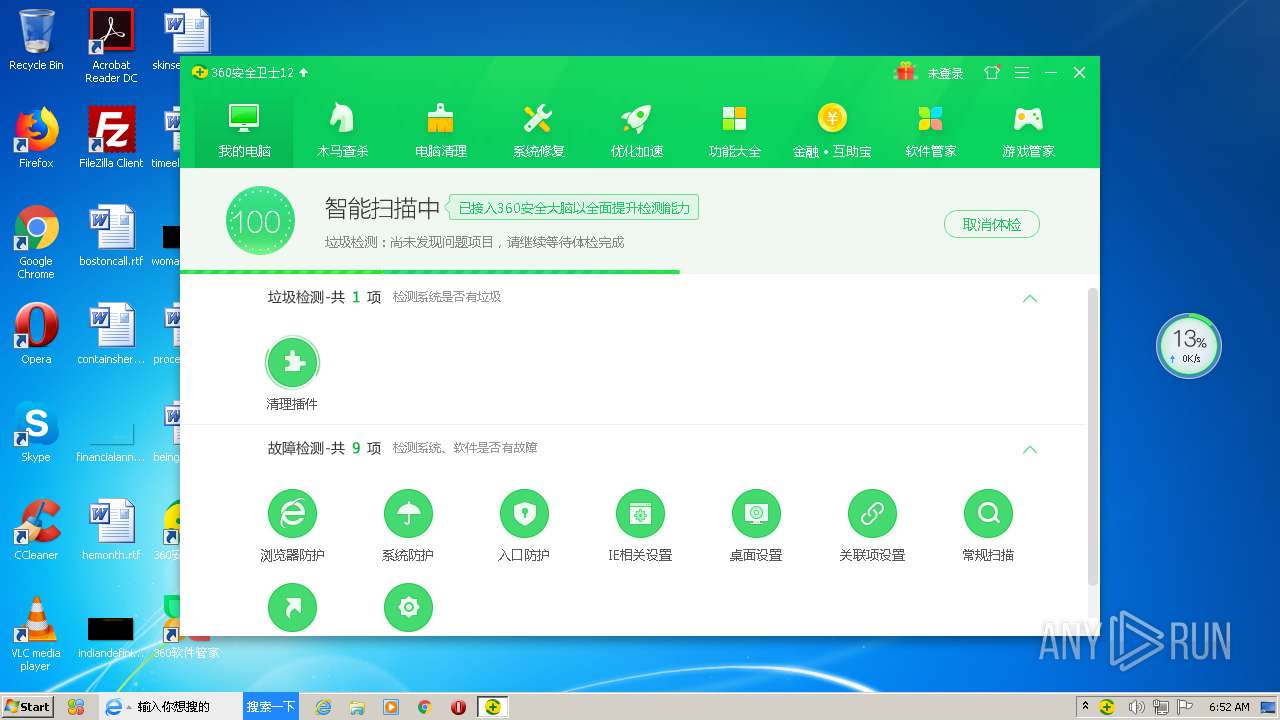1280x720 pixels.
Task: Select 常规扫描 magnifier icon
Action: coord(988,514)
